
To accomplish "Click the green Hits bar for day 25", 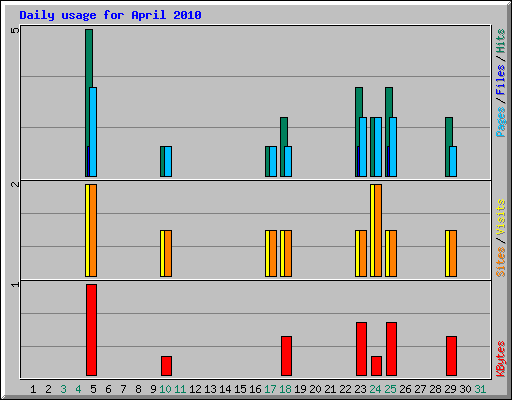I will tap(389, 102).
